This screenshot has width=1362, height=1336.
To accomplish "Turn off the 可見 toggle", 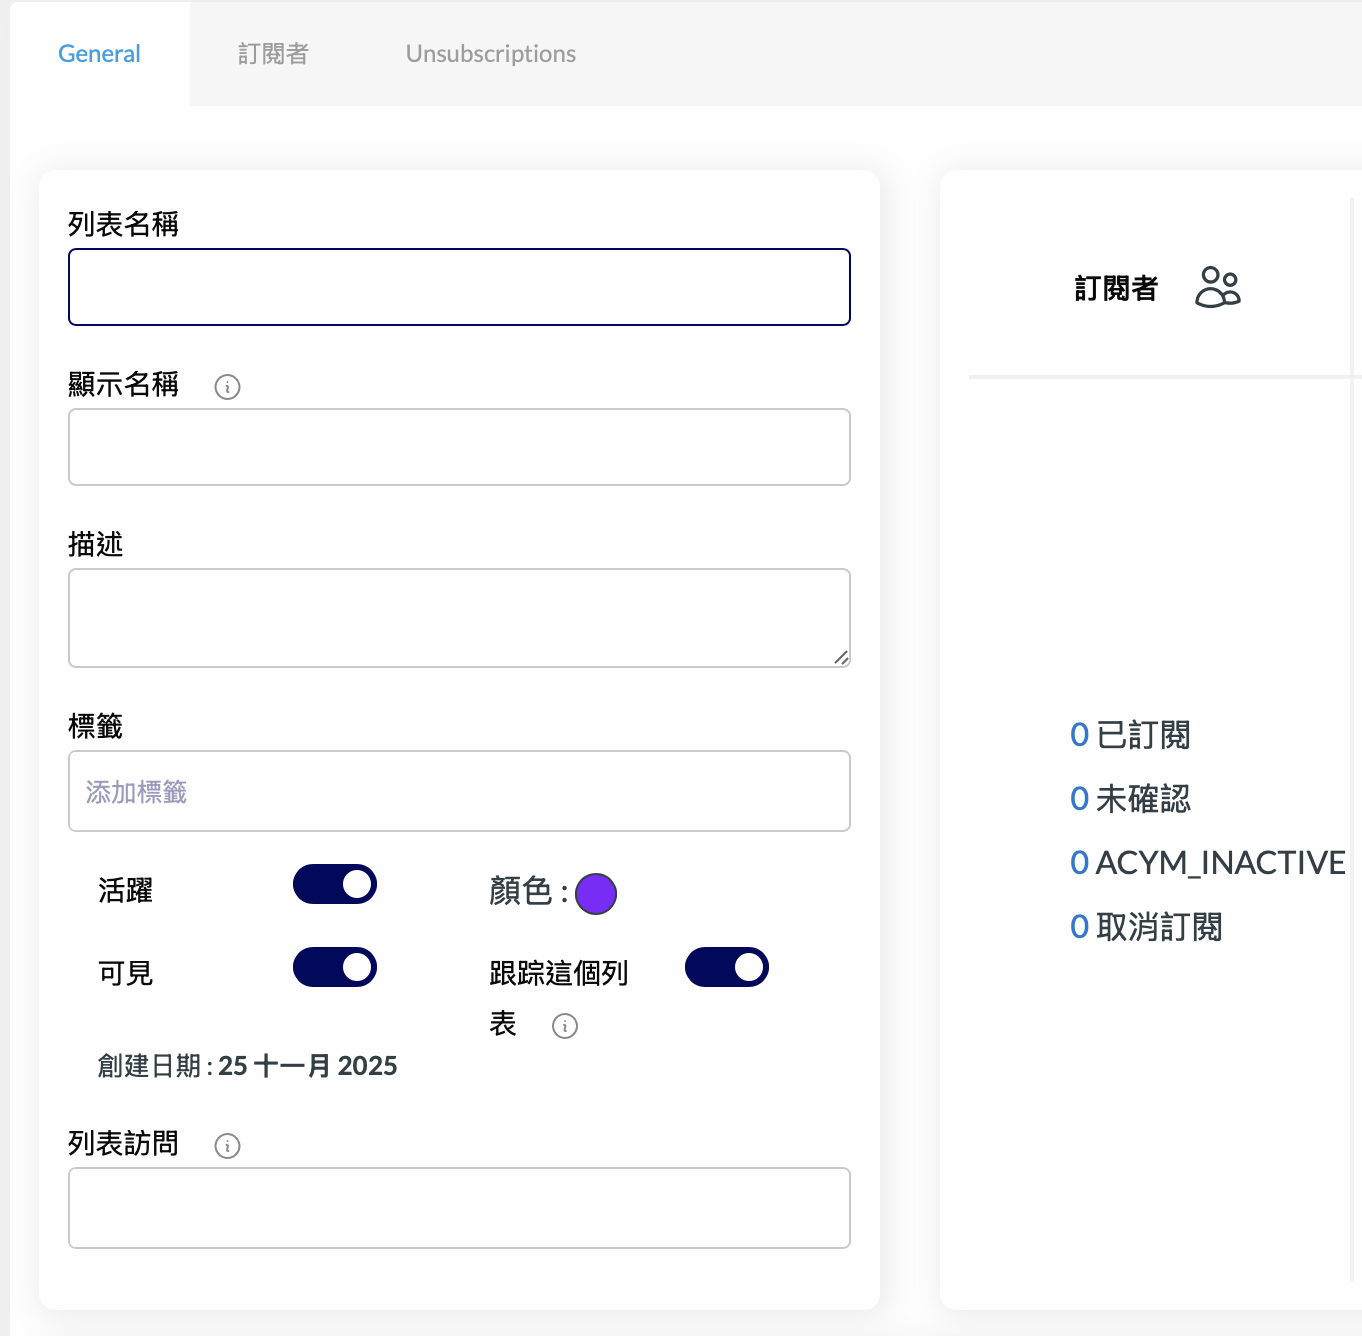I will [335, 967].
